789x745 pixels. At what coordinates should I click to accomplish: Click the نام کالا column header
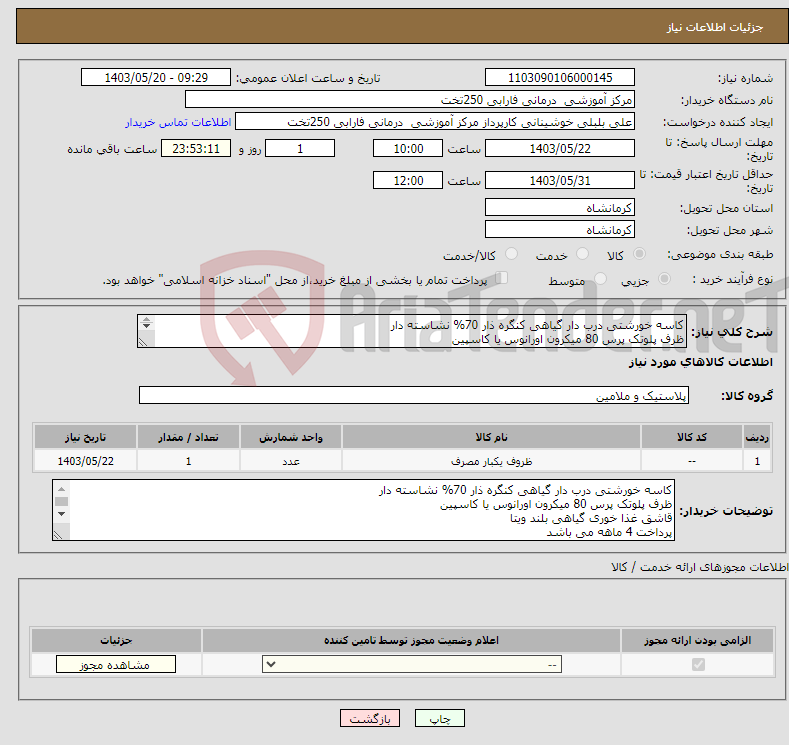coord(491,437)
